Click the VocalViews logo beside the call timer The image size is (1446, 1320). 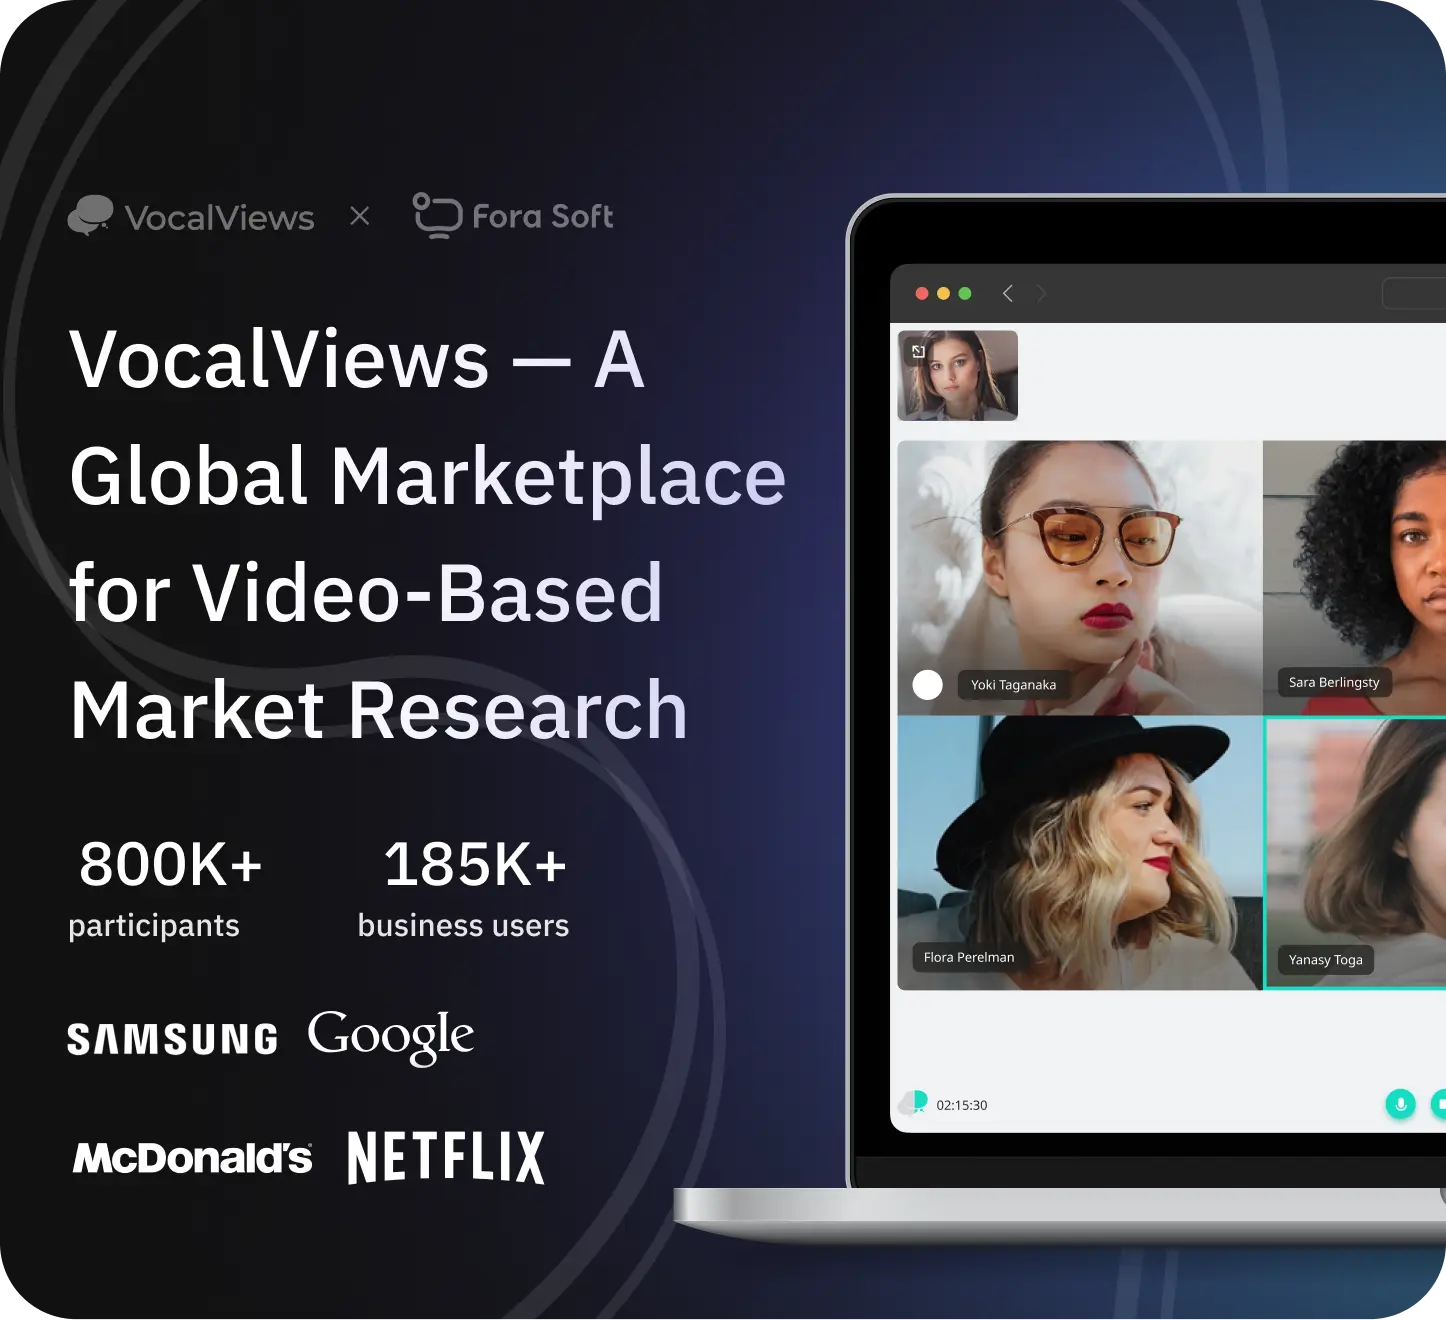point(913,1103)
